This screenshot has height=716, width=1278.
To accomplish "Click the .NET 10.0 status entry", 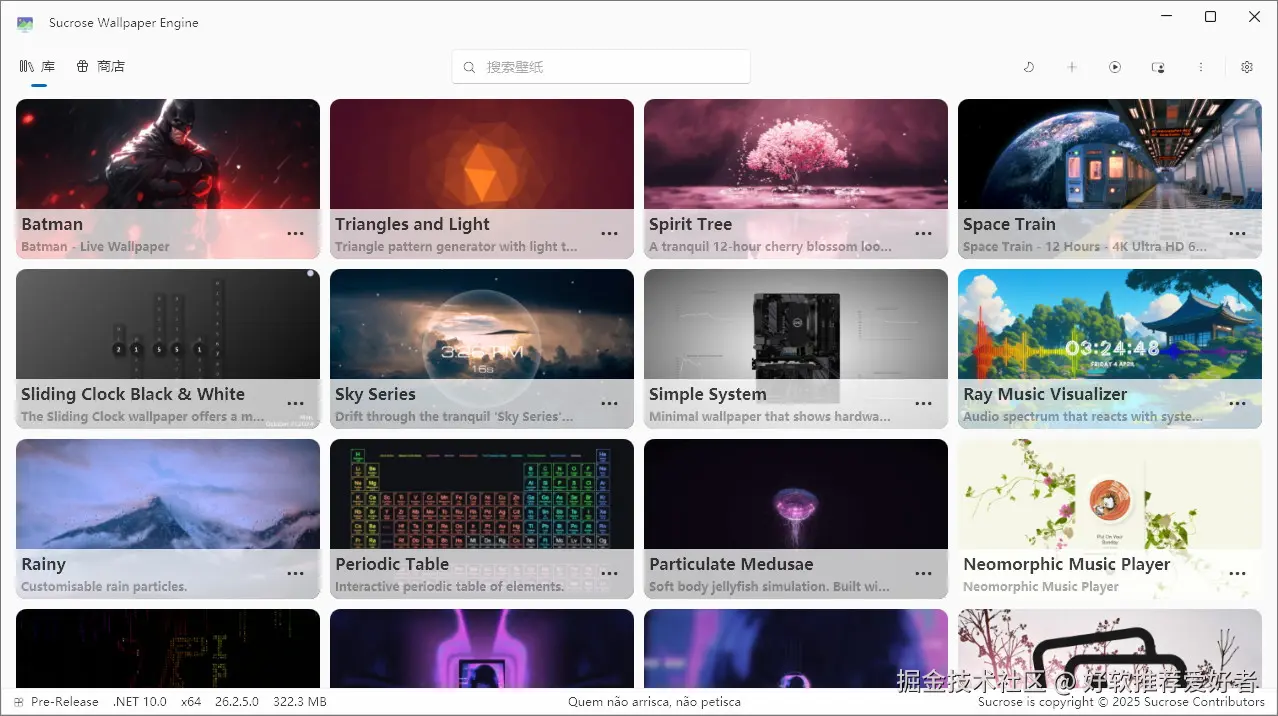I will point(140,702).
